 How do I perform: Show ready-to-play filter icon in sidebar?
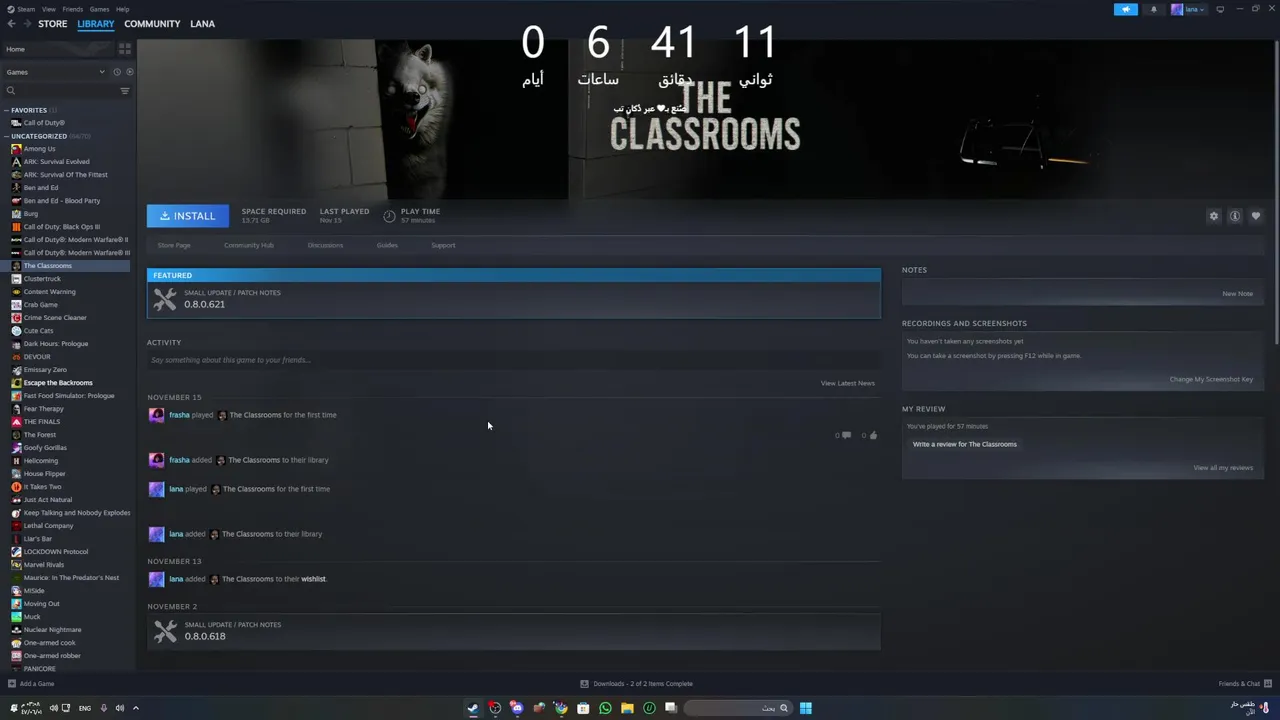129,72
